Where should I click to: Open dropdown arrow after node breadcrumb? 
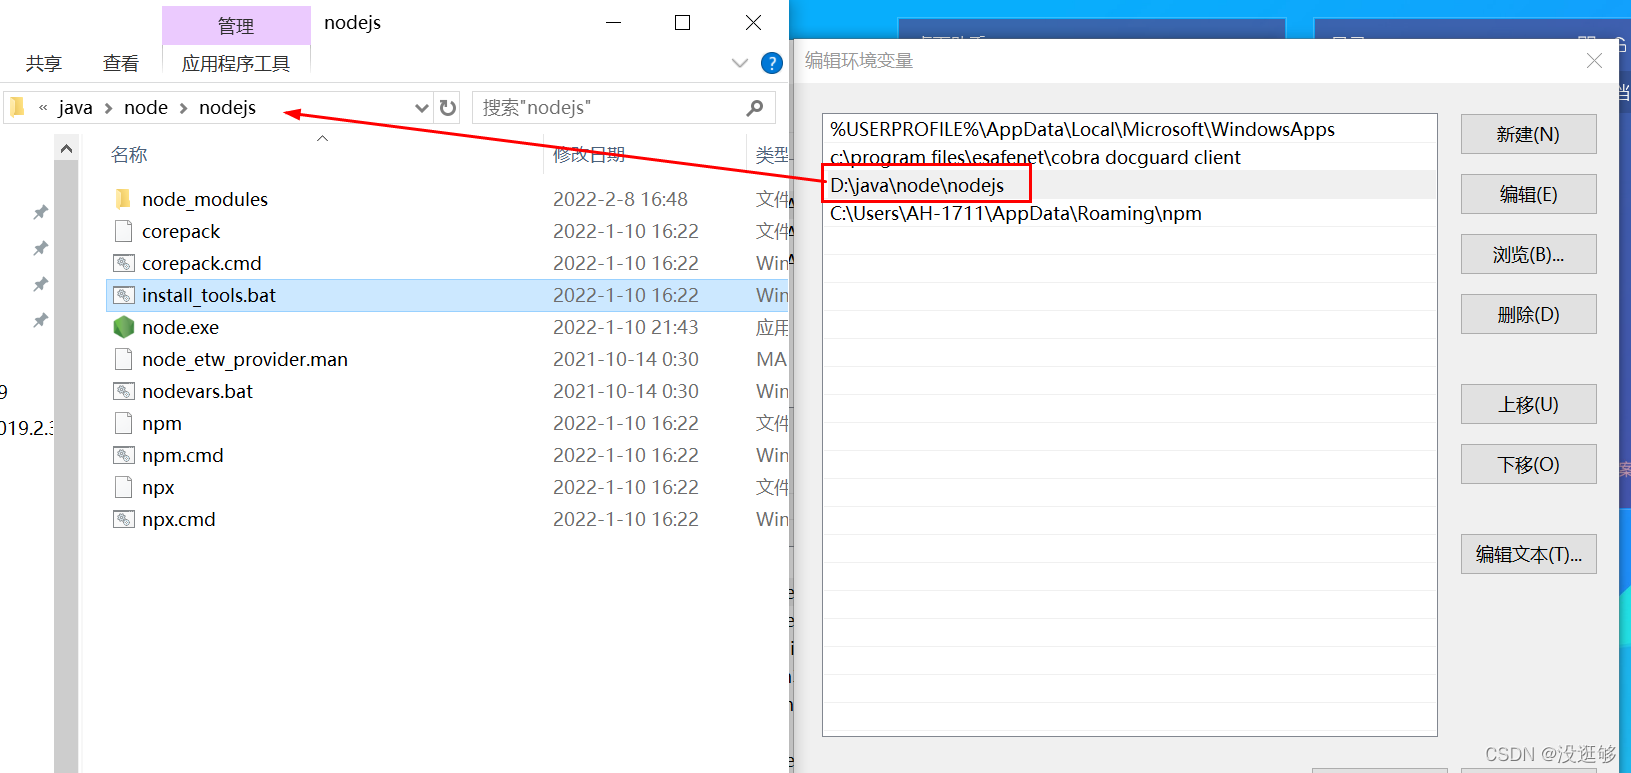(x=183, y=108)
